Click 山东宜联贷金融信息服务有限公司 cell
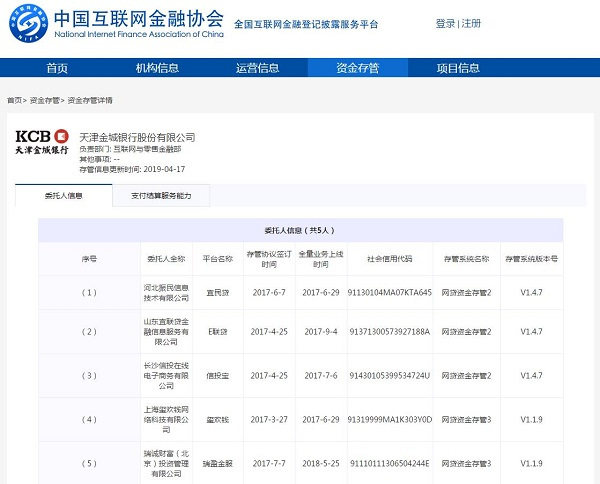The height and width of the screenshot is (484, 600). tap(166, 332)
